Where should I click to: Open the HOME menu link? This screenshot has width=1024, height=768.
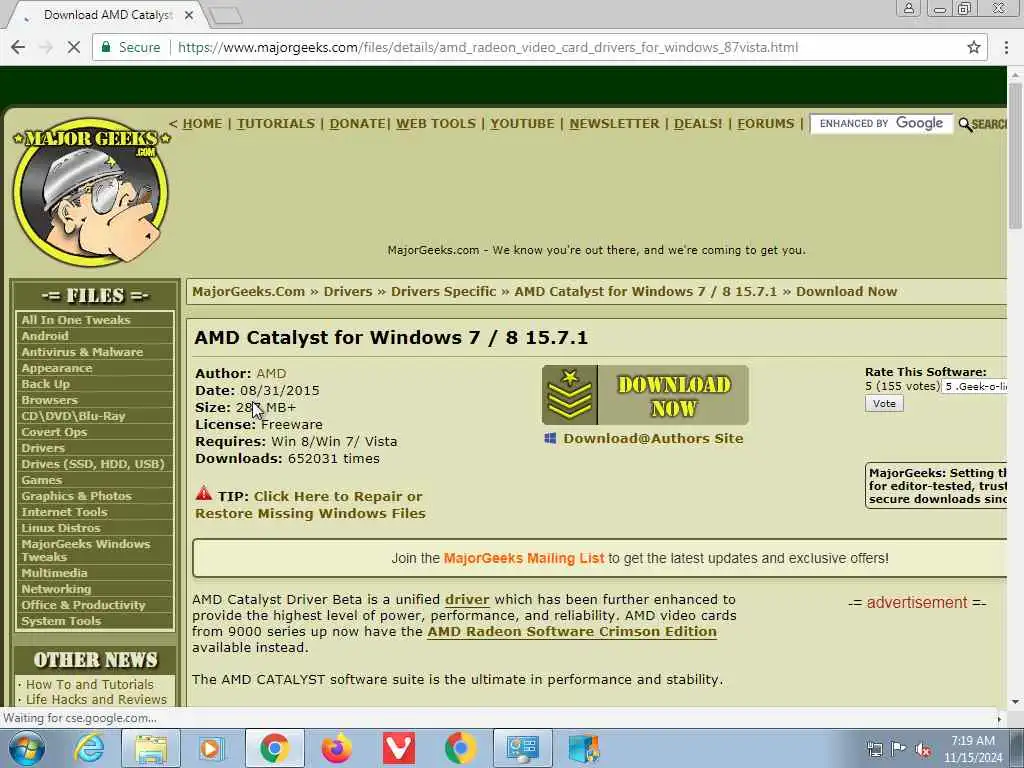(202, 123)
